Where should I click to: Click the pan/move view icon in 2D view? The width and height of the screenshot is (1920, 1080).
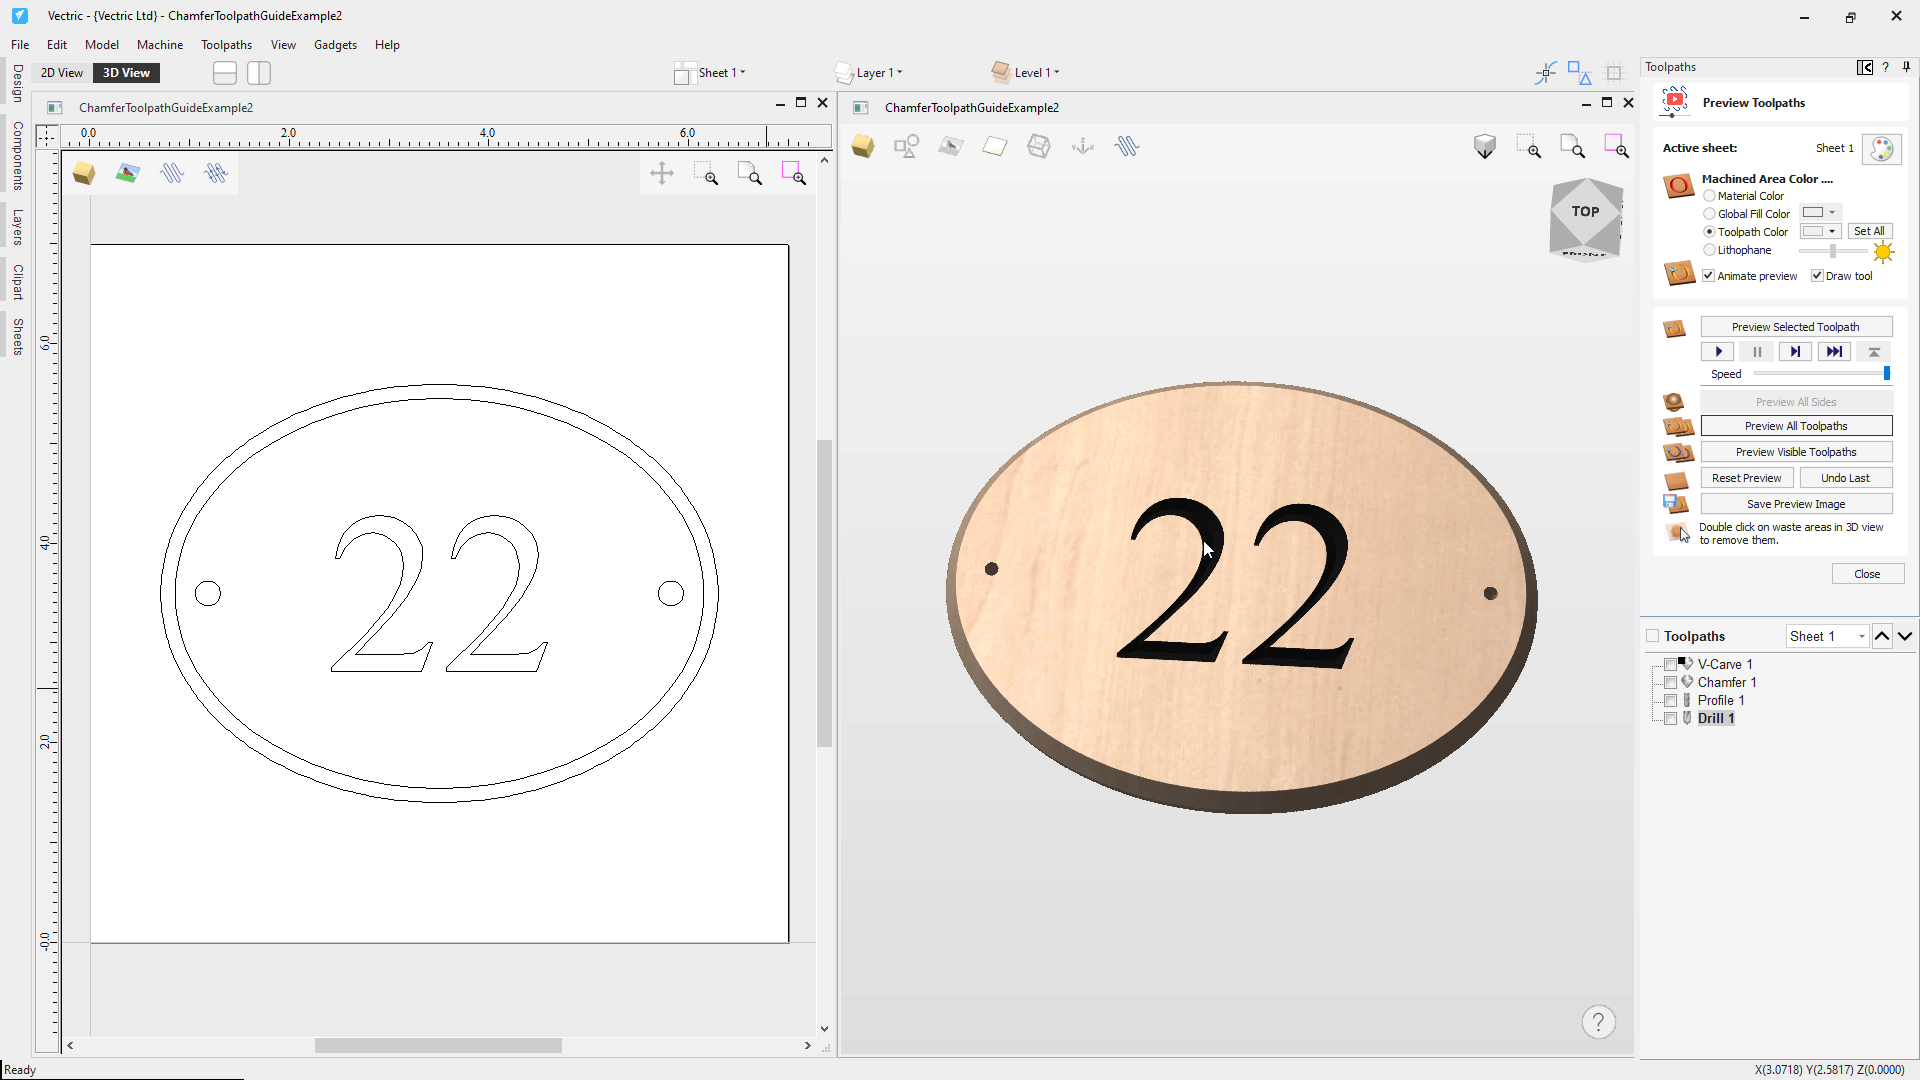coord(662,174)
